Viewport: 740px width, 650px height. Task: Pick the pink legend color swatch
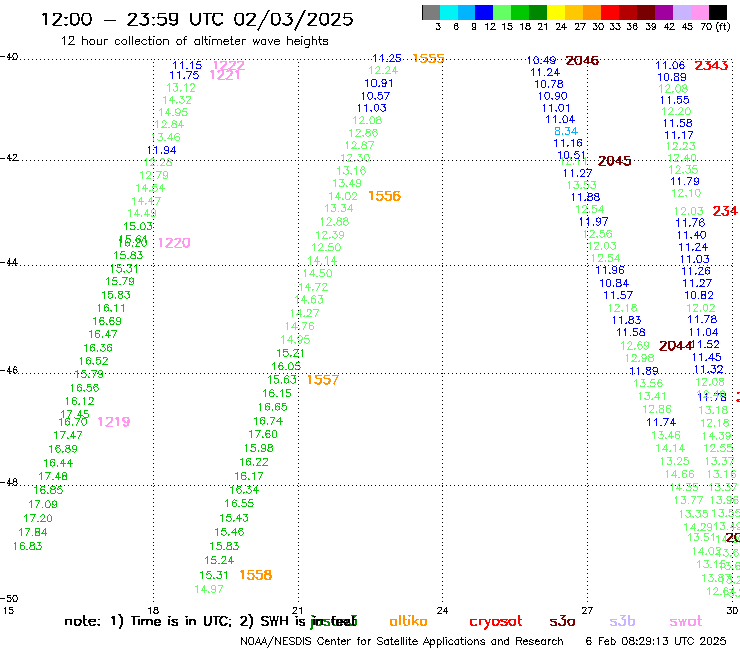(x=699, y=12)
